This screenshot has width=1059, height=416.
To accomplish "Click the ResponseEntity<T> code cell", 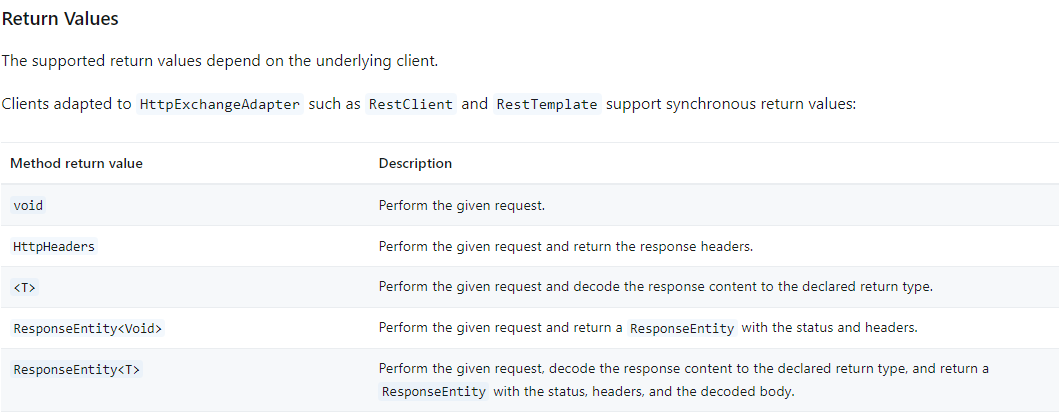I will tap(77, 369).
